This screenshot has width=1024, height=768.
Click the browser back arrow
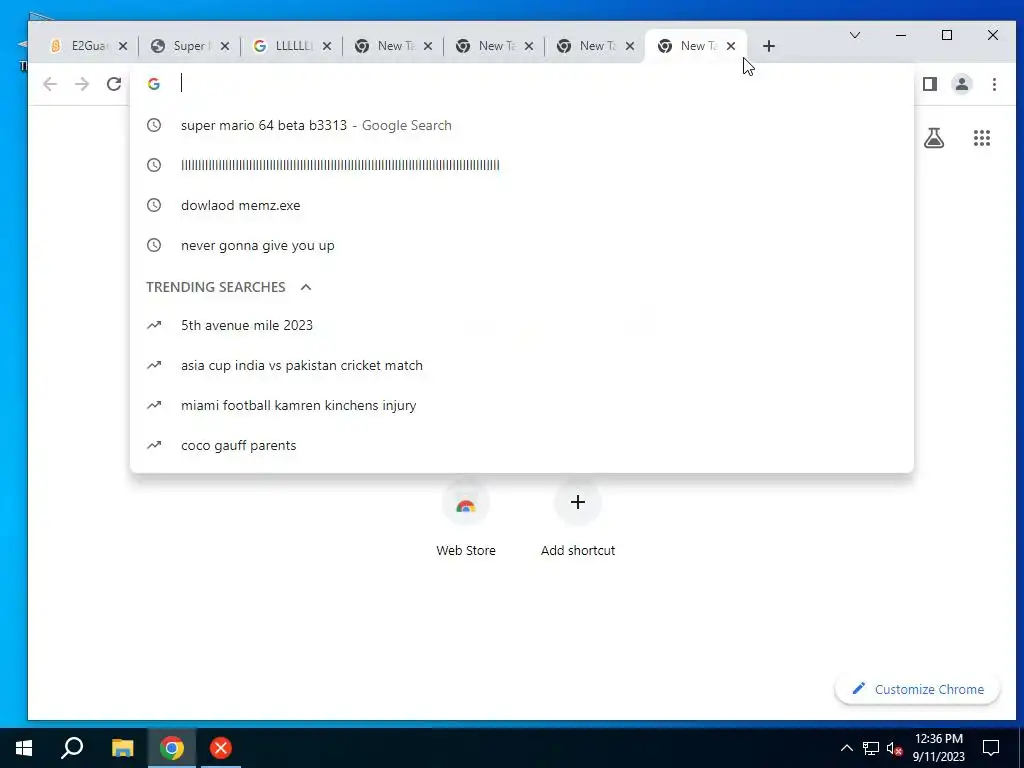pos(50,84)
